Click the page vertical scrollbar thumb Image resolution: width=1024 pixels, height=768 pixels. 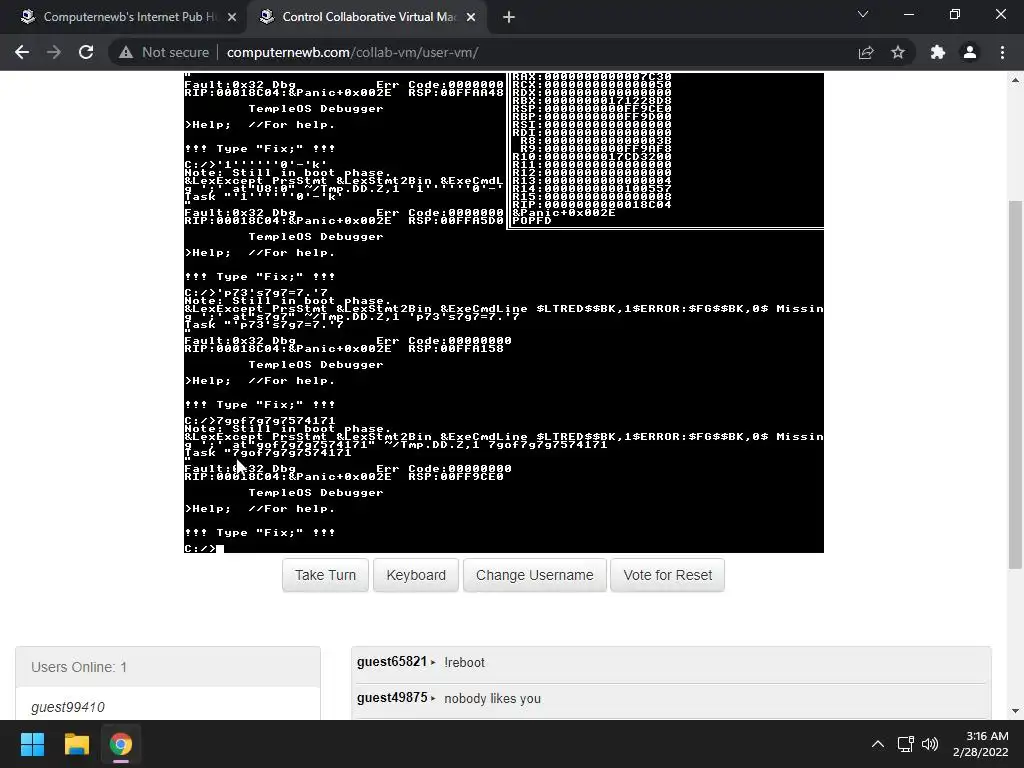(1015, 384)
